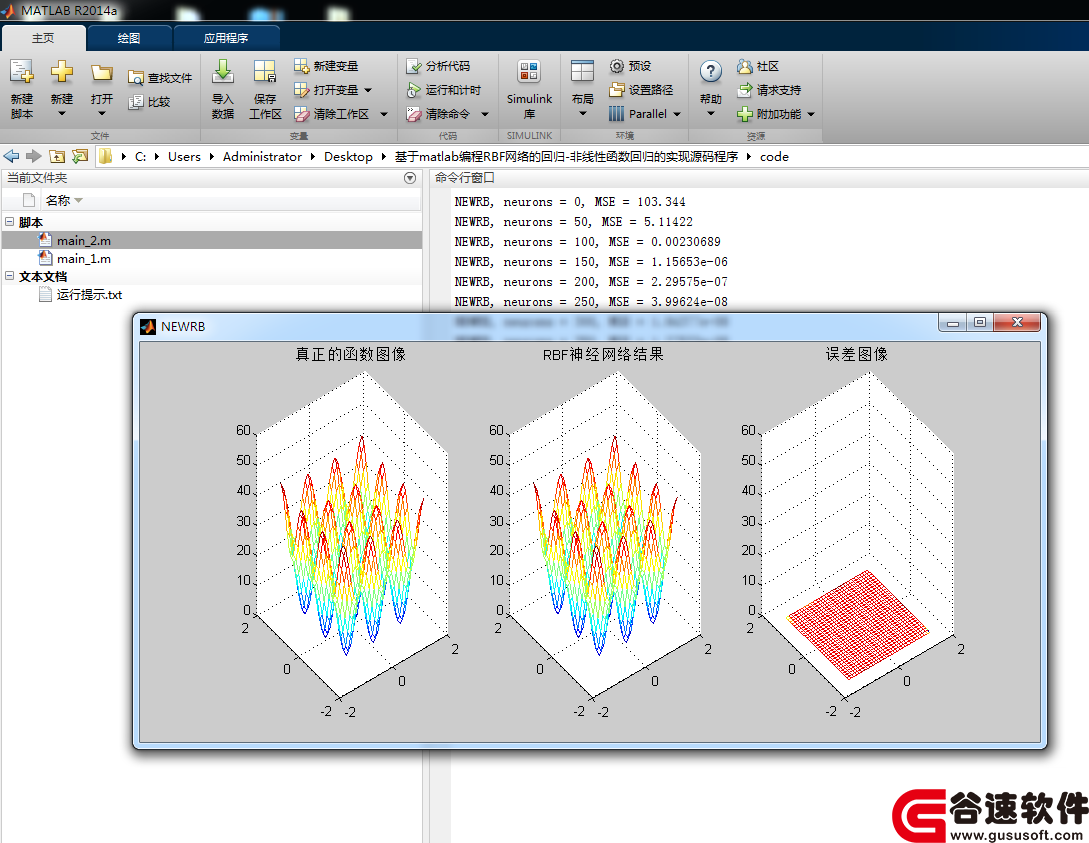Click the Find Files (查找文件) icon
Viewport: 1089px width, 843px height.
[x=135, y=78]
